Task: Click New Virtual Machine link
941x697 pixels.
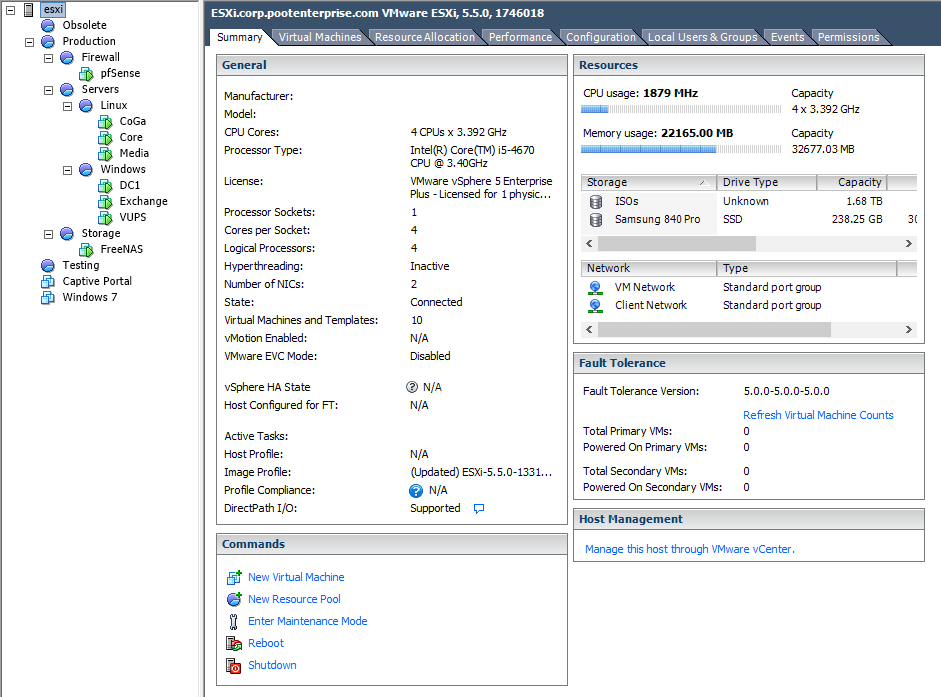Action: click(x=296, y=577)
